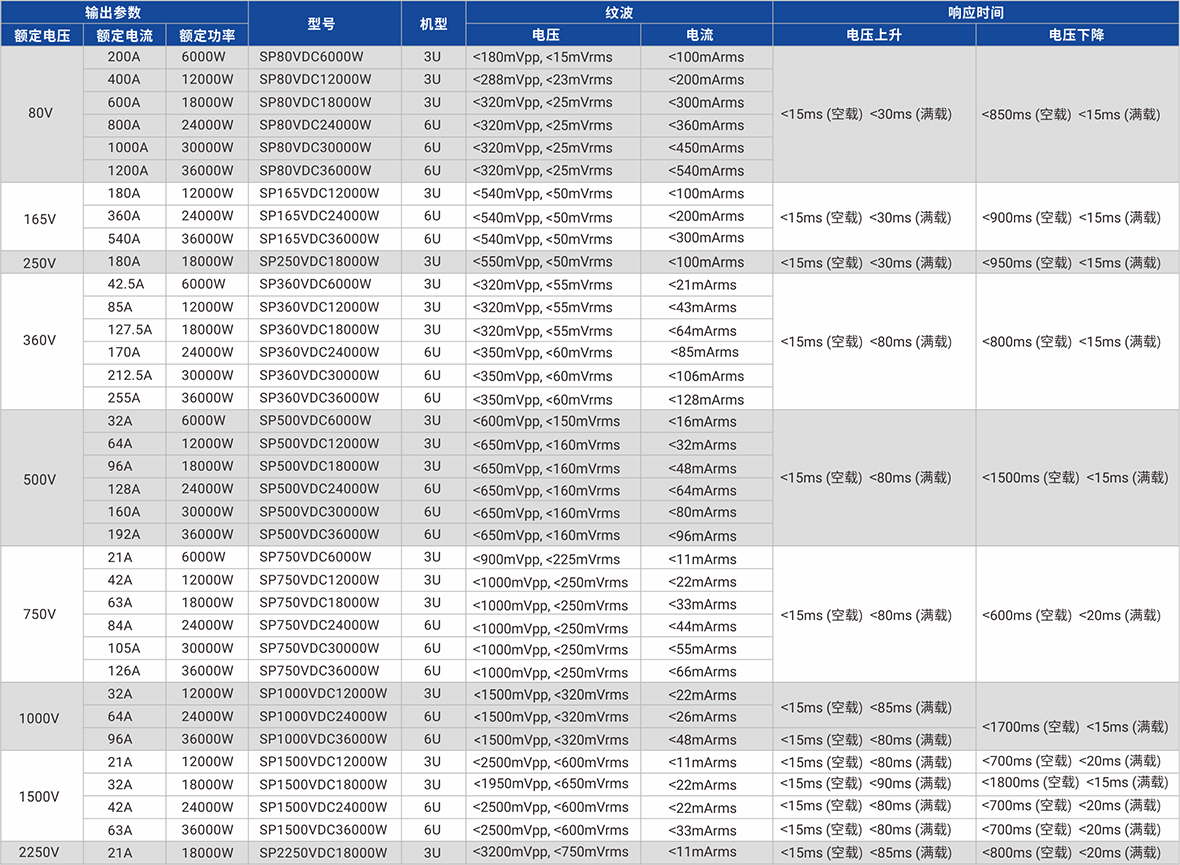Click the 额定电流 sub-header
This screenshot has height=865, width=1180.
point(124,34)
